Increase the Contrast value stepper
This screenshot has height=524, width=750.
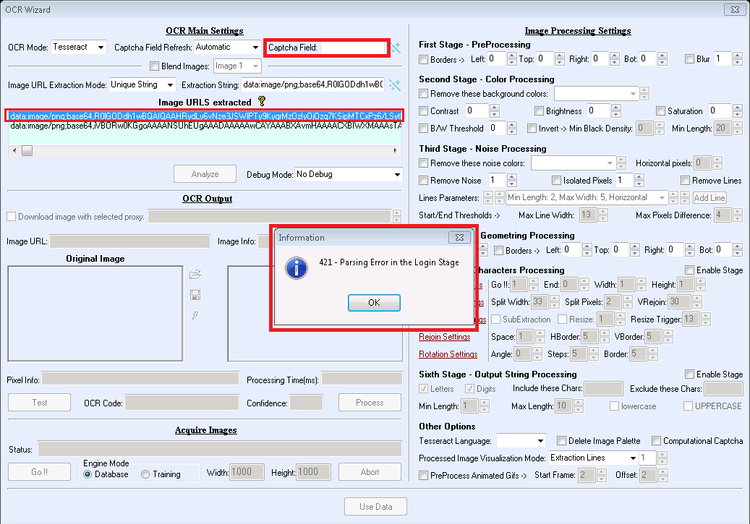pos(495,108)
